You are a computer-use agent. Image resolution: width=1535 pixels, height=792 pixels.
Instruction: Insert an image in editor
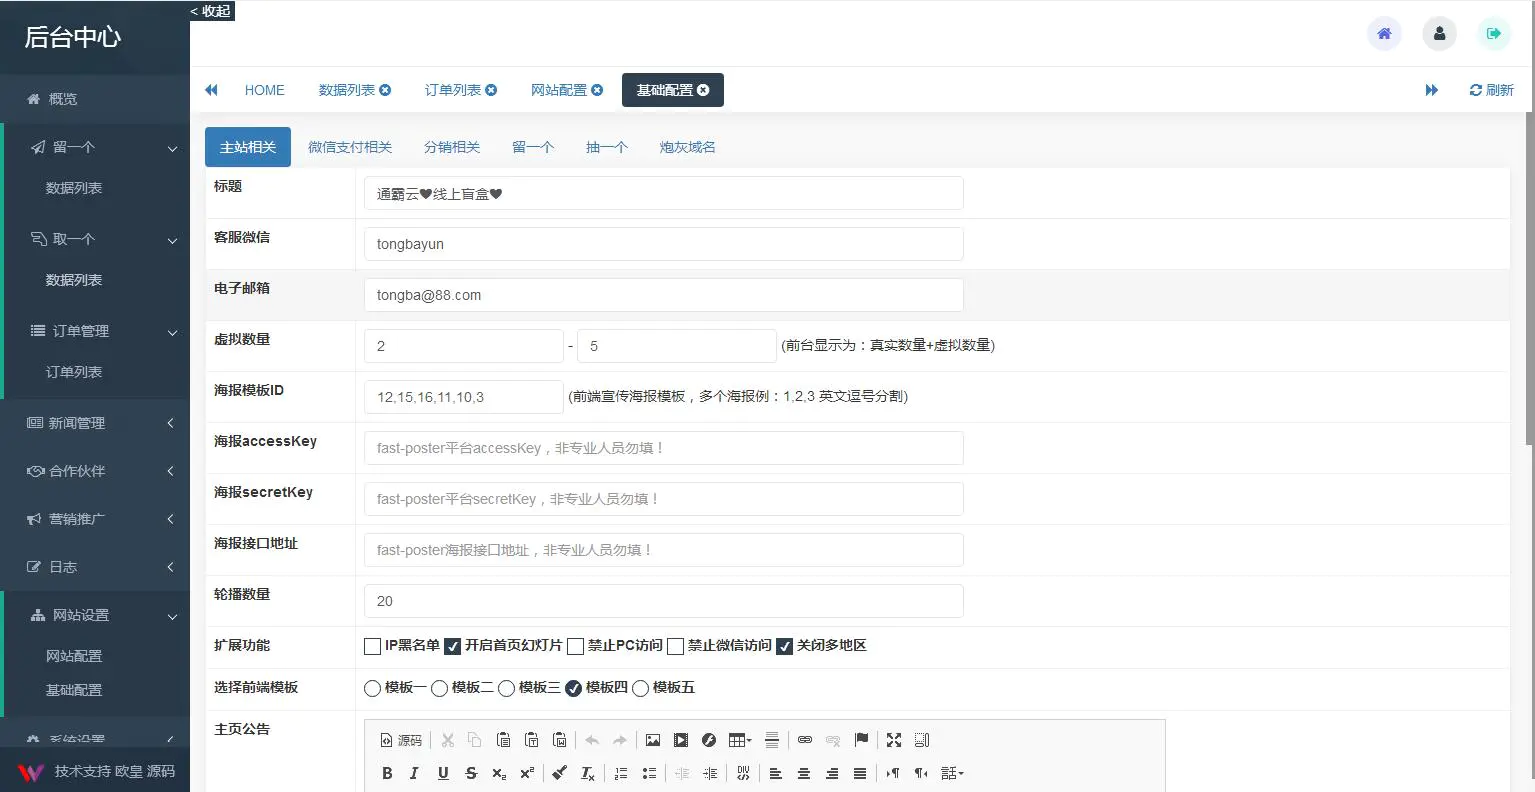click(x=653, y=740)
